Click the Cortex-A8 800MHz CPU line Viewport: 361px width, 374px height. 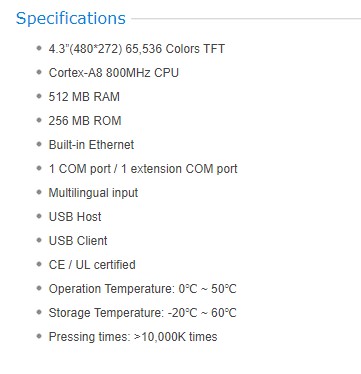click(114, 73)
